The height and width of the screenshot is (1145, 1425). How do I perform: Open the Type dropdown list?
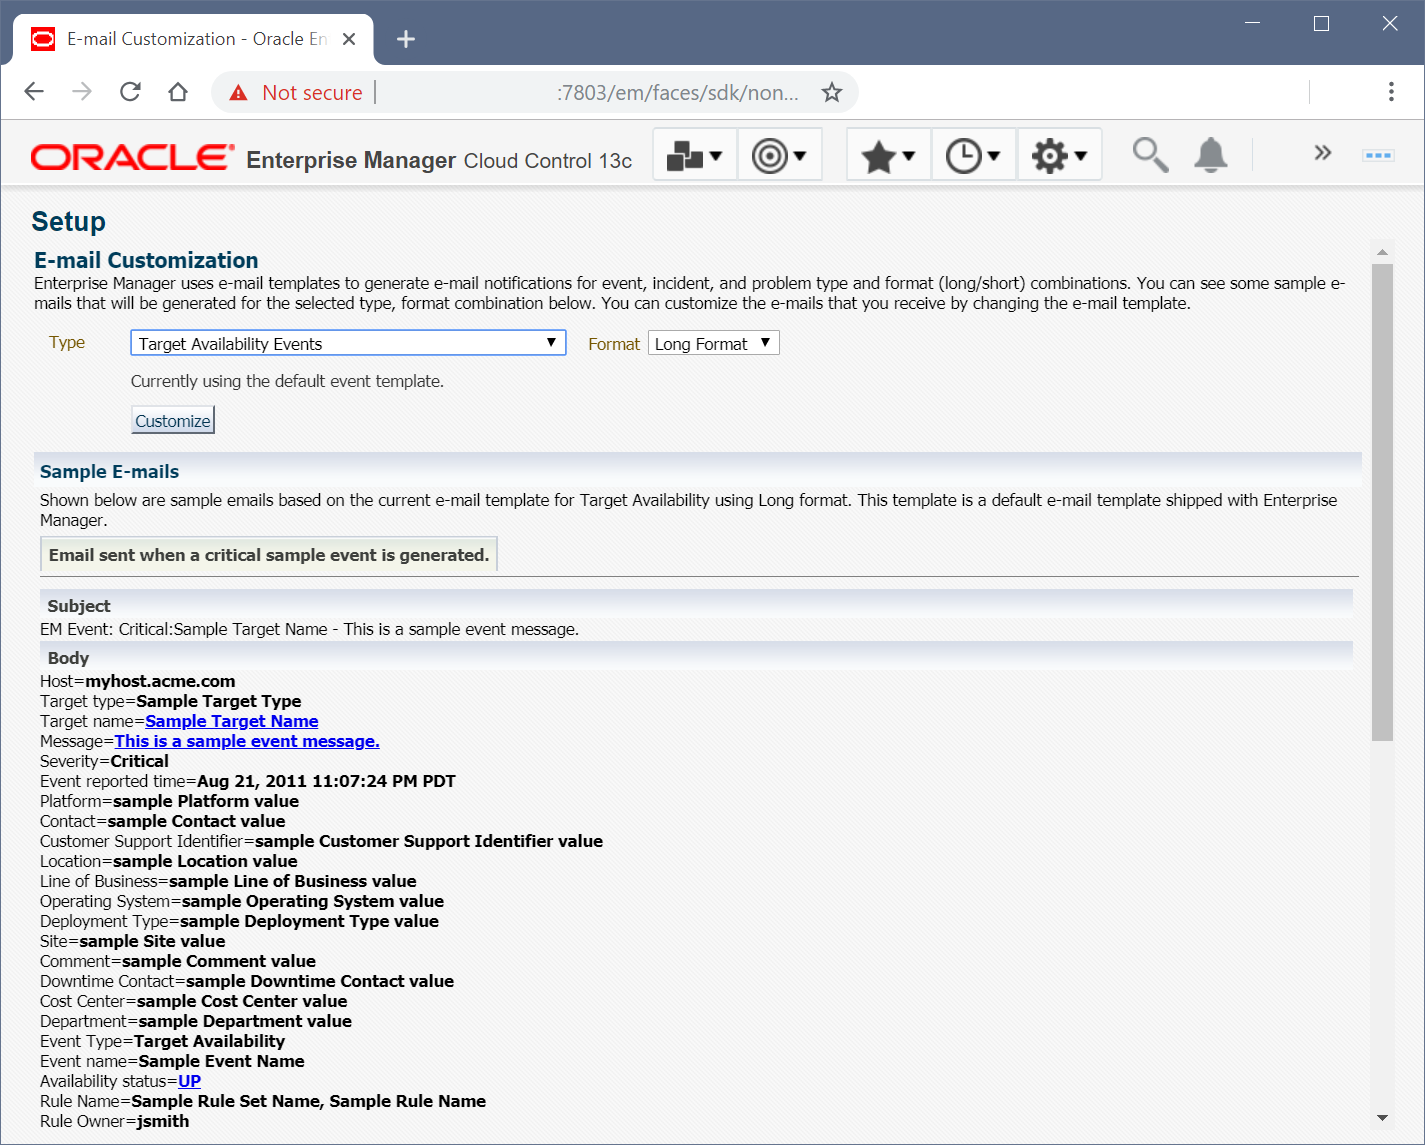point(348,343)
